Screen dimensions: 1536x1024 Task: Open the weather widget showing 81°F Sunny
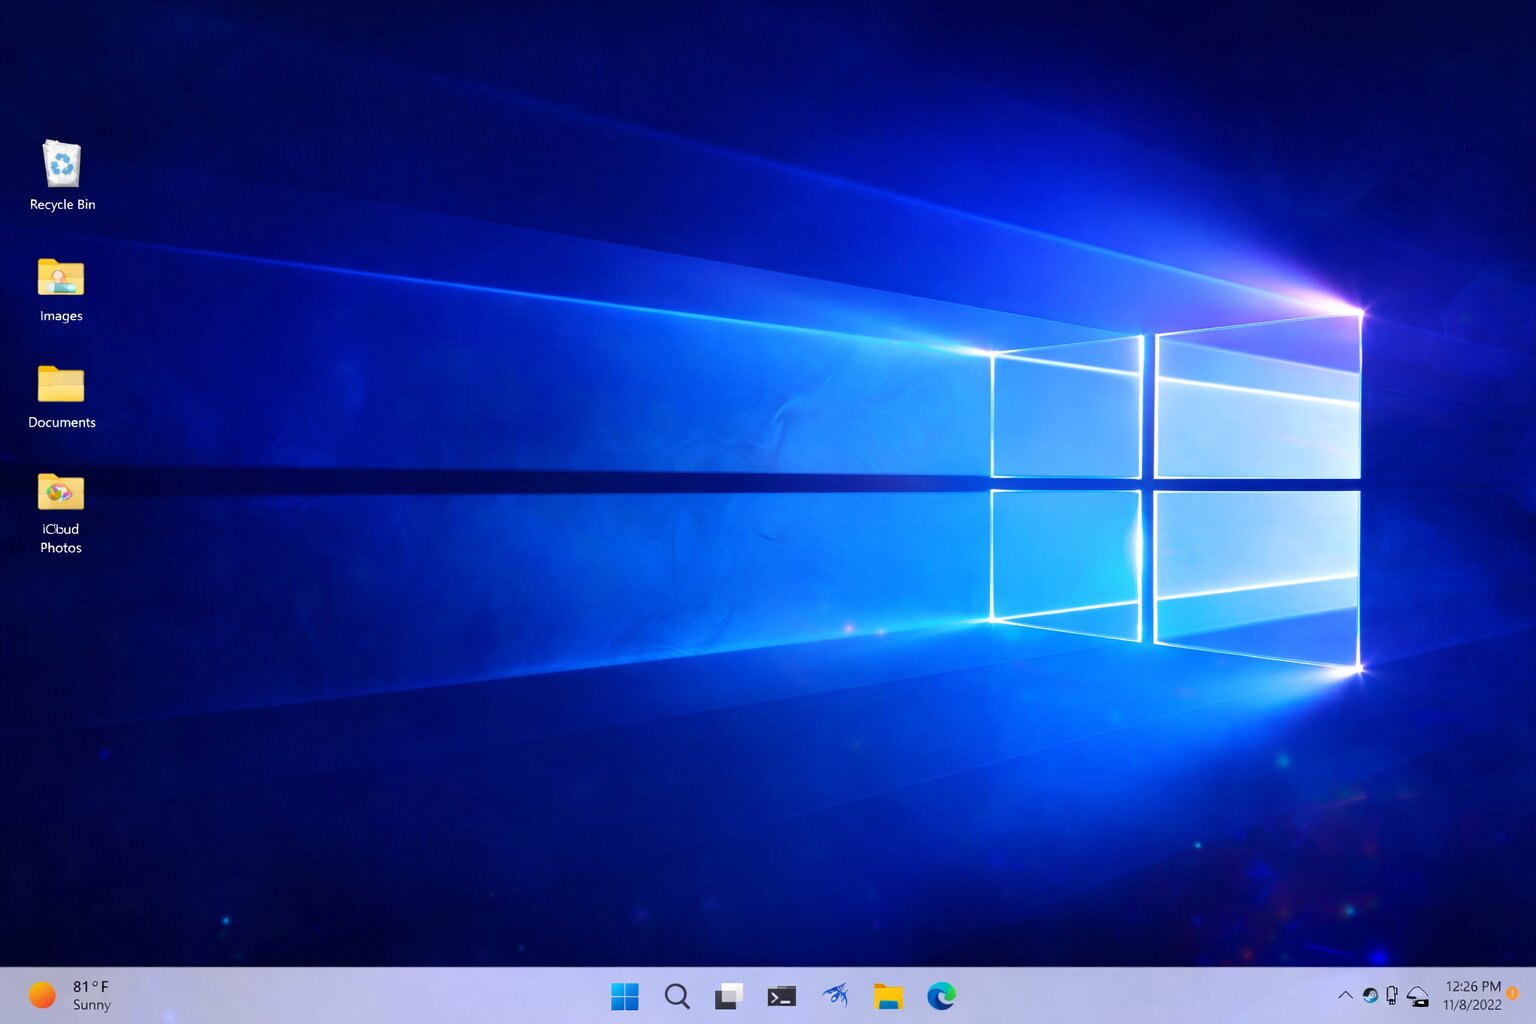coord(70,996)
